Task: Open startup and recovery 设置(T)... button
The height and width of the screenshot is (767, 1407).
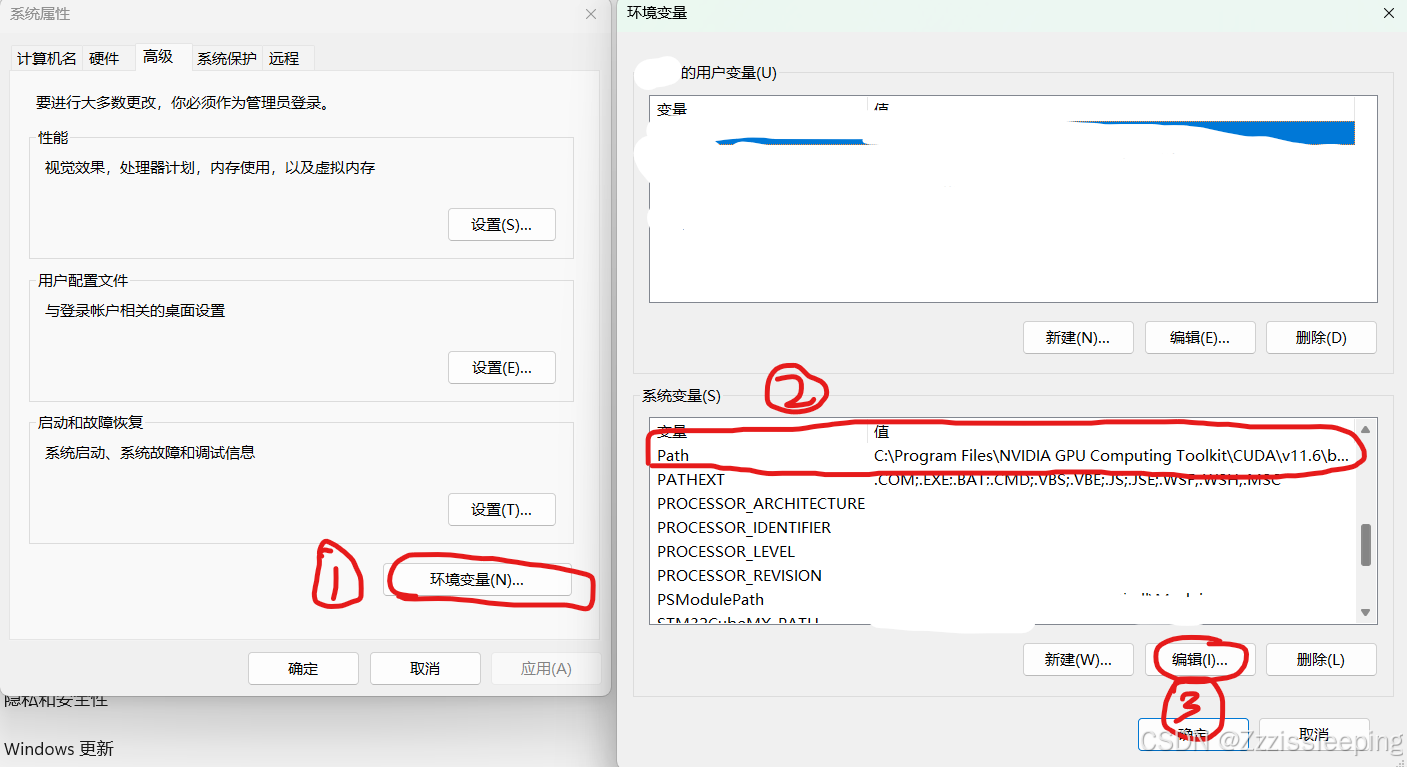Action: [x=501, y=510]
